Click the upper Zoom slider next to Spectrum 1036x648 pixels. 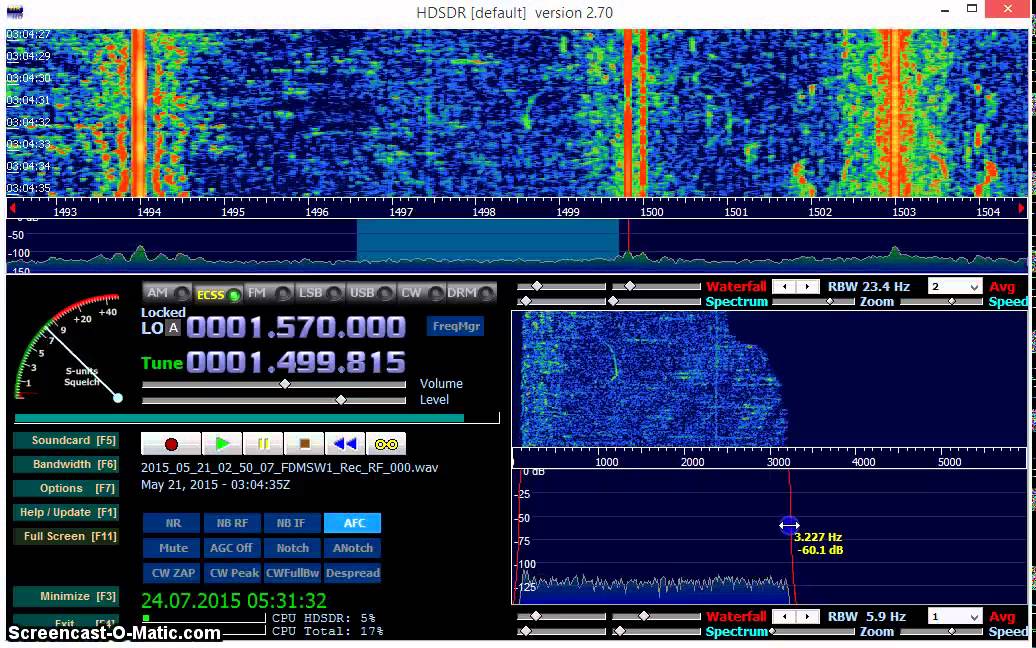pos(813,301)
